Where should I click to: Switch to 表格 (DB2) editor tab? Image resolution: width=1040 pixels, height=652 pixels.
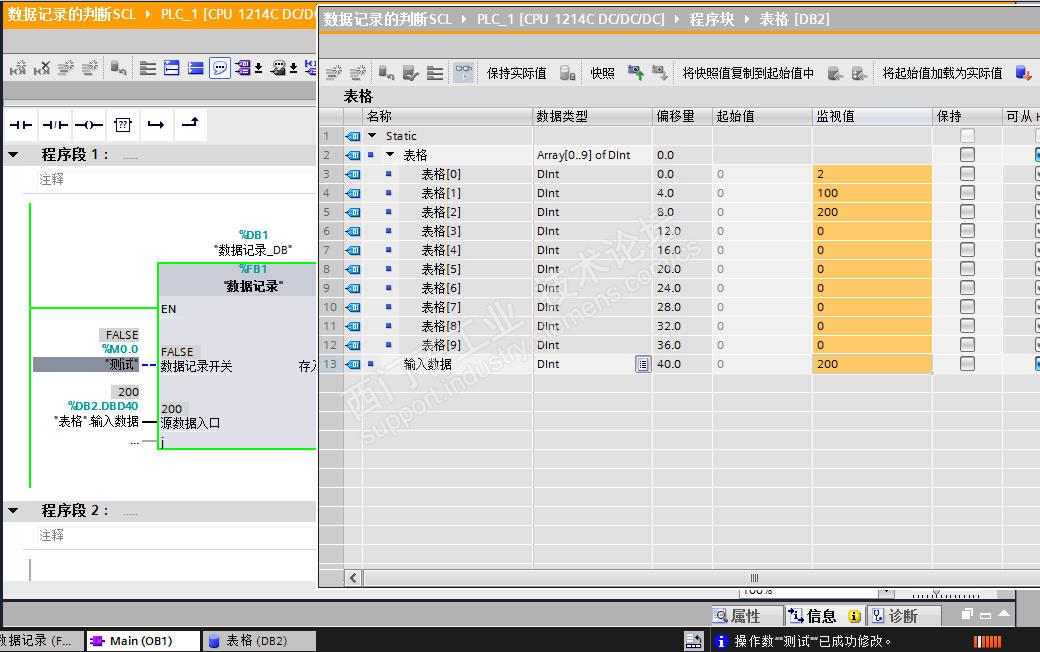[259, 641]
